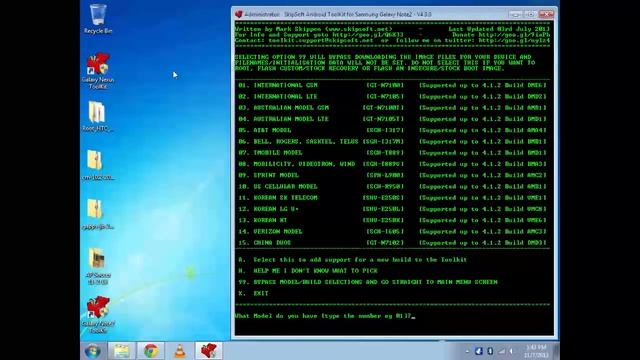
Task: Click 'HELP ME I DON'T KNOW WHAT TO PICK' line
Action: [308, 271]
